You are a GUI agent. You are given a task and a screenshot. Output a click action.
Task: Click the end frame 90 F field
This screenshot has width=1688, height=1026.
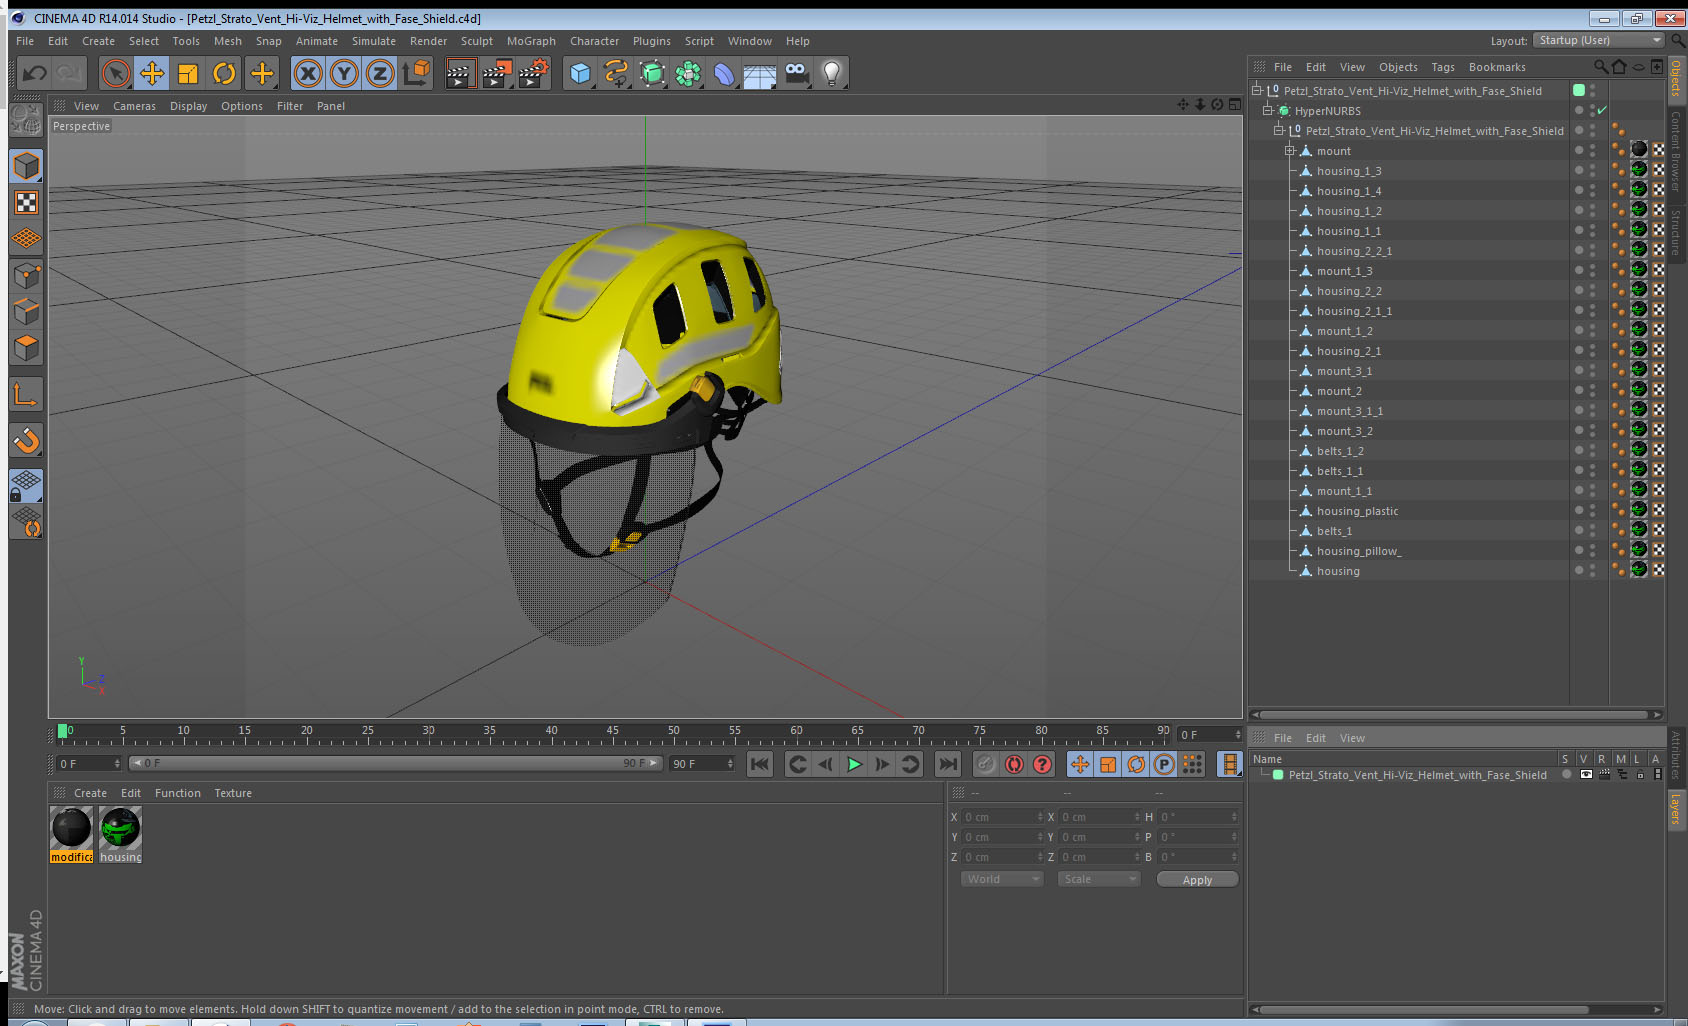(702, 764)
